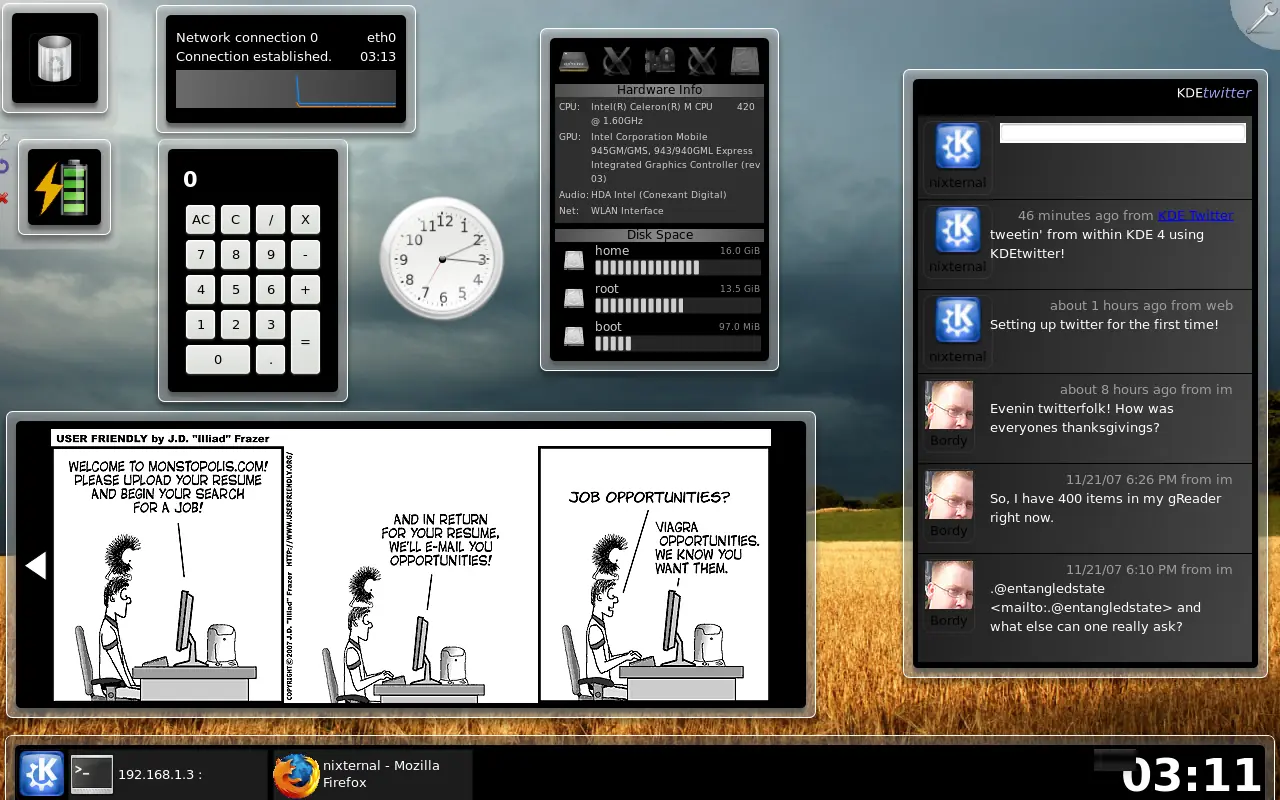Click 'HDA Intel (Conexant Digital)' audio entry

[x=658, y=195]
